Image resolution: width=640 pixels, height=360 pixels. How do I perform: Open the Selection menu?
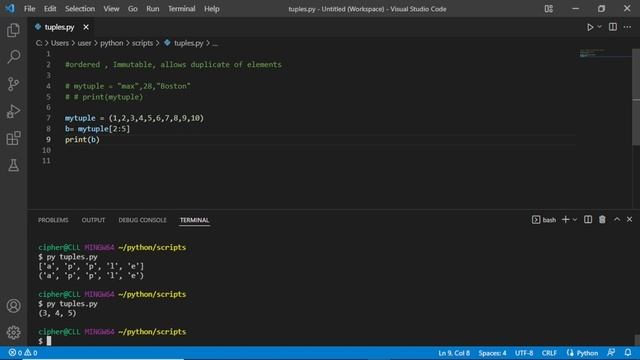(80, 9)
